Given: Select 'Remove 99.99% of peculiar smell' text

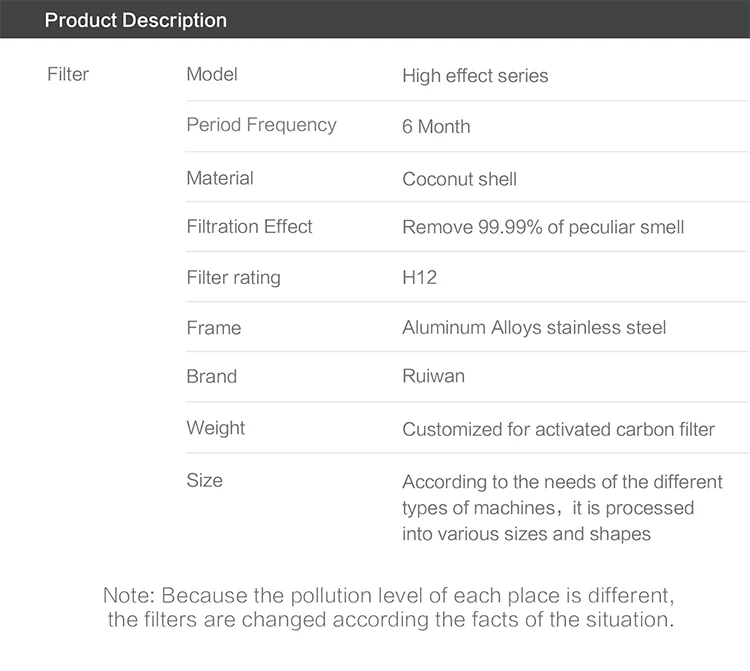Looking at the screenshot, I should (543, 227).
